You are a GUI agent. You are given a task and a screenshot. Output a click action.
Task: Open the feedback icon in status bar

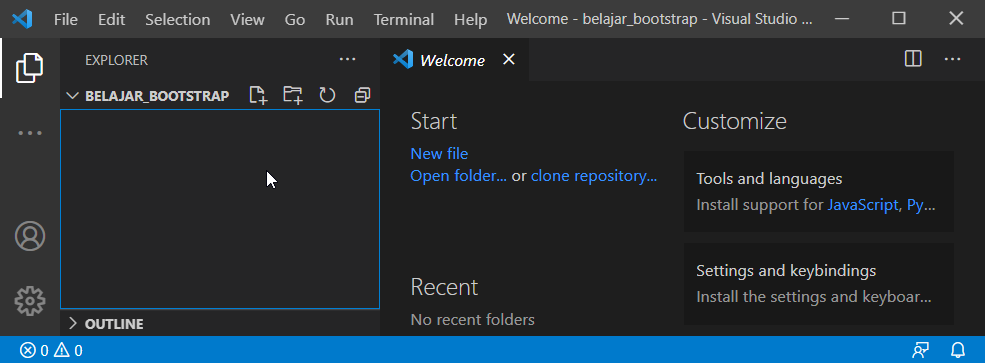(921, 350)
